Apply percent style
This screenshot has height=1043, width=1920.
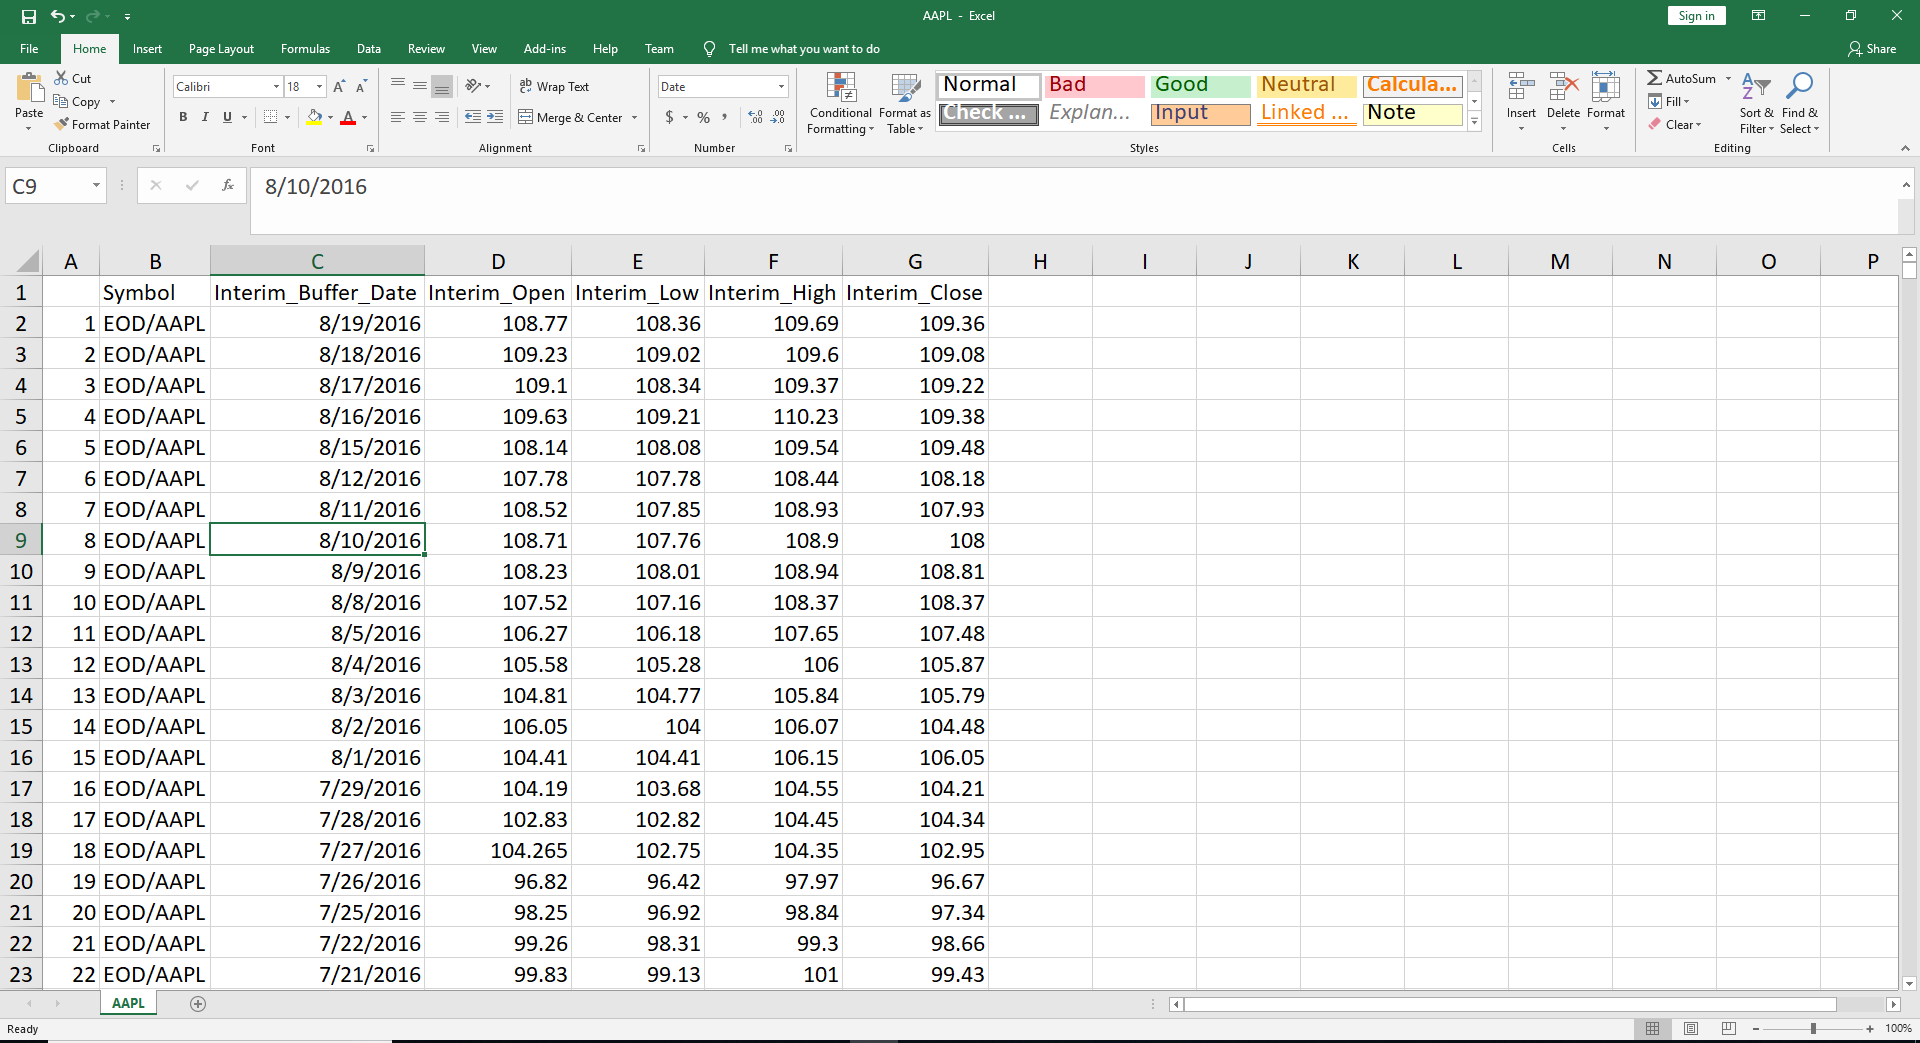[704, 117]
